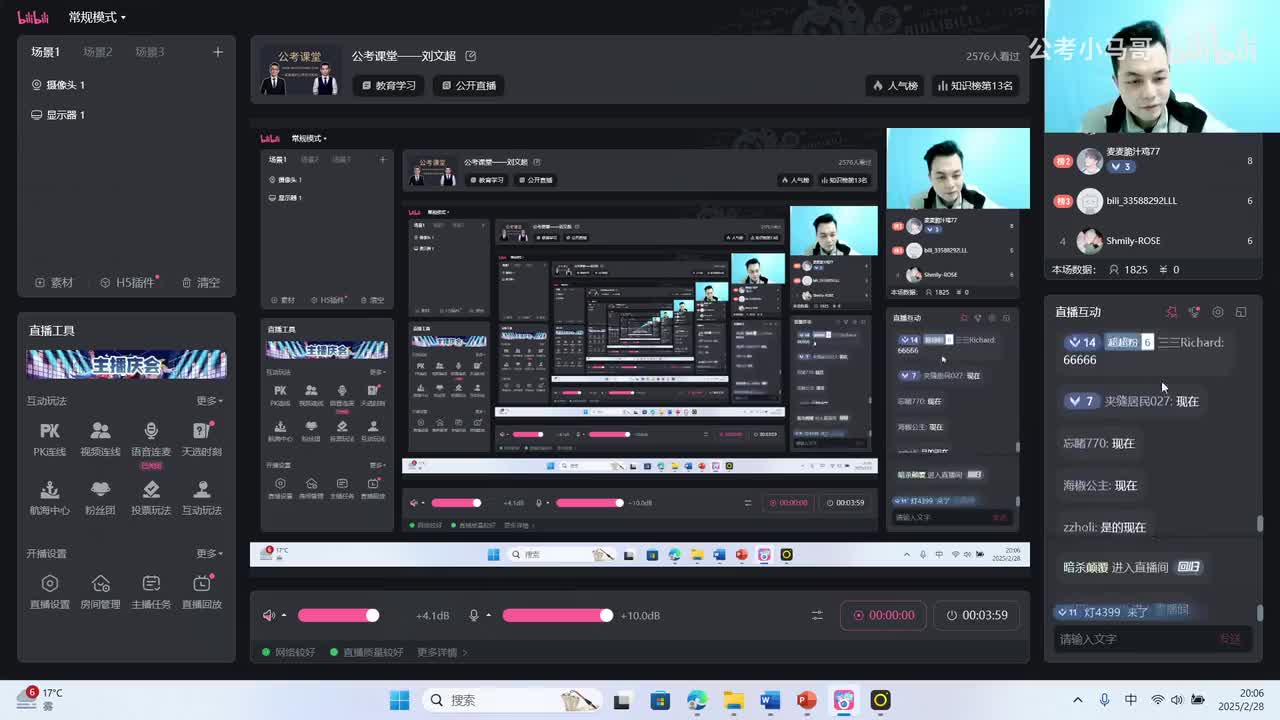Expand 更多 under 互动玩法
1280x720 pixels.
[x=209, y=401]
